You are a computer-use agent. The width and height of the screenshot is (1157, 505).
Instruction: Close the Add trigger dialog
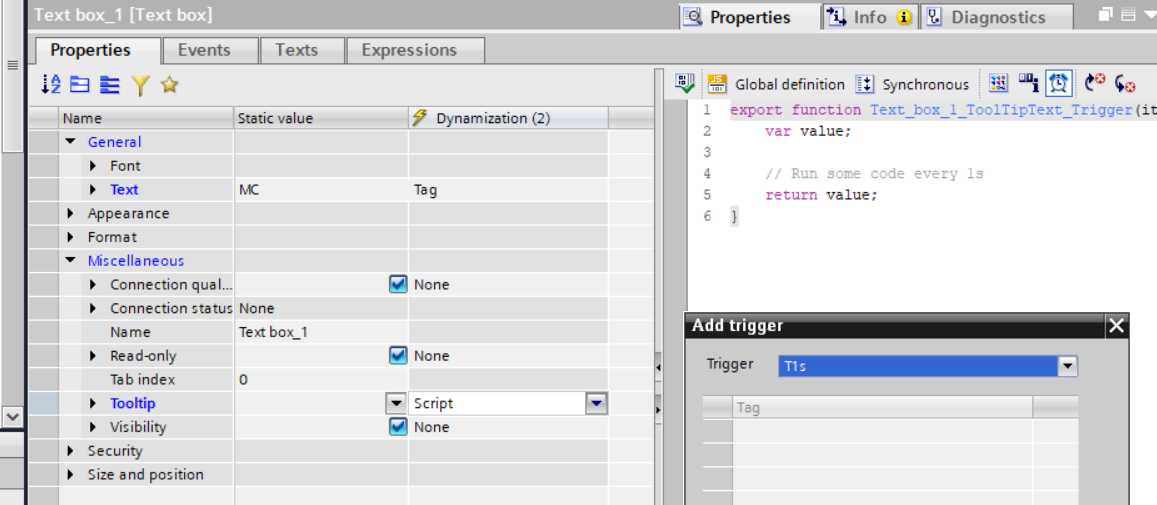point(1116,325)
